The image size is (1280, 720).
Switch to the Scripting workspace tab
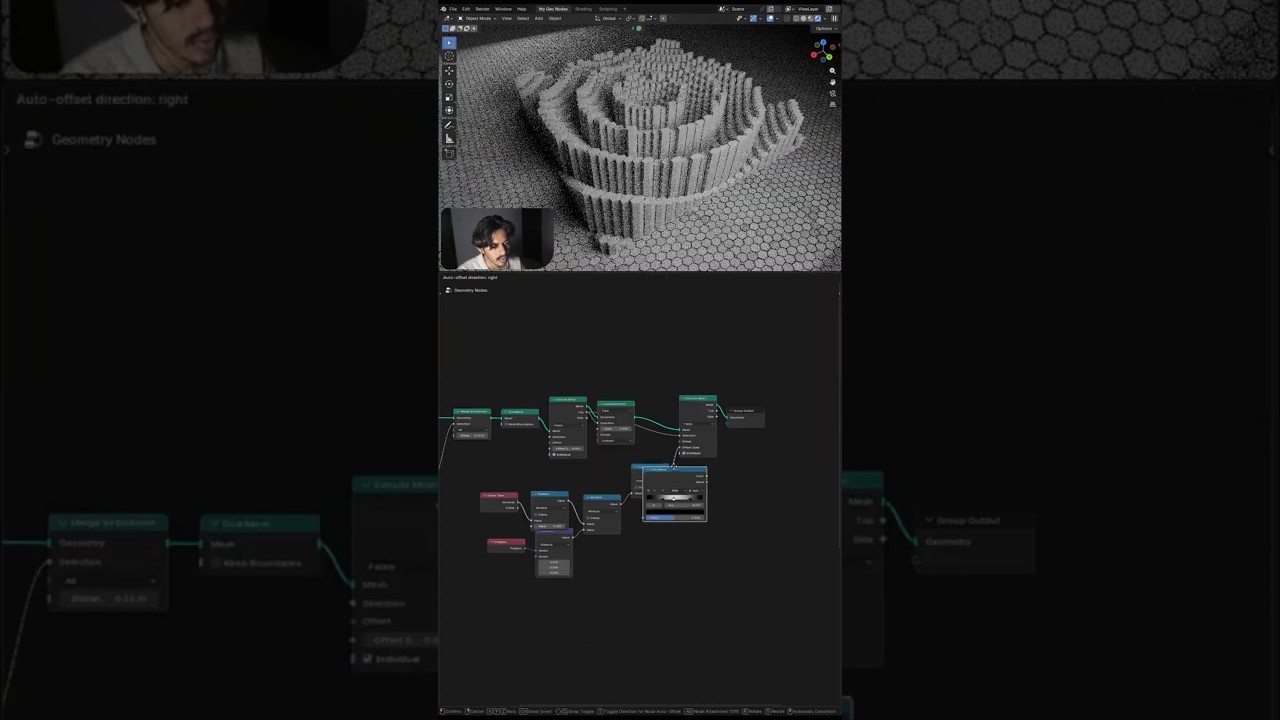pyautogui.click(x=608, y=9)
